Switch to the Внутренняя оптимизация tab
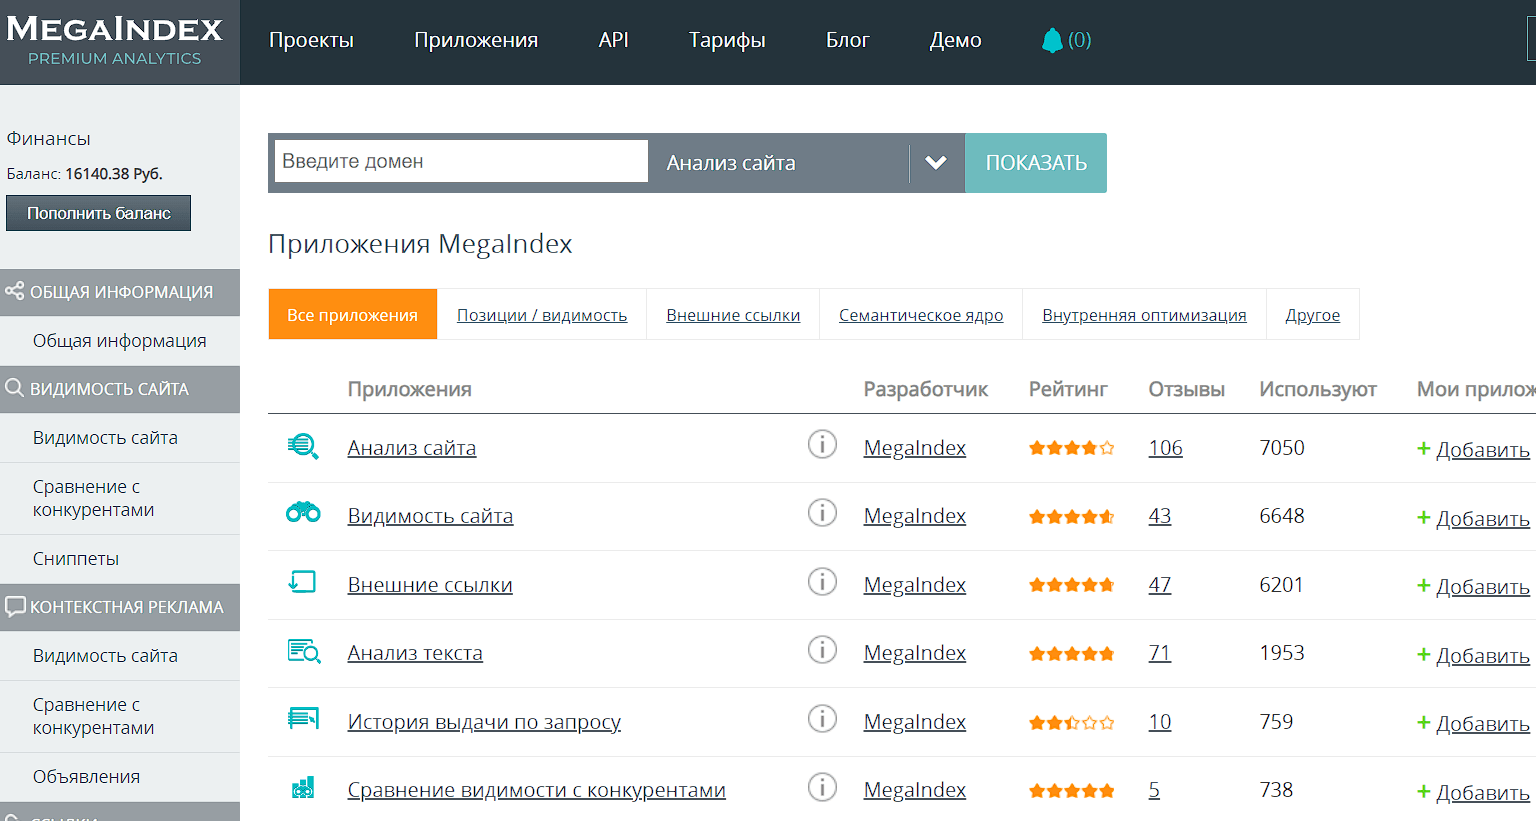The height and width of the screenshot is (821, 1536). pos(1144,315)
